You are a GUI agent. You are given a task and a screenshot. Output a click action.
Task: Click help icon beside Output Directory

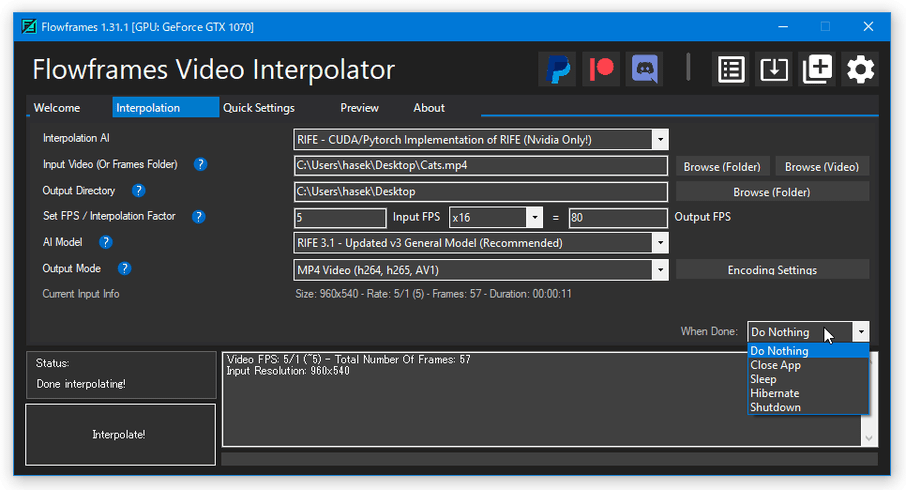coord(138,190)
